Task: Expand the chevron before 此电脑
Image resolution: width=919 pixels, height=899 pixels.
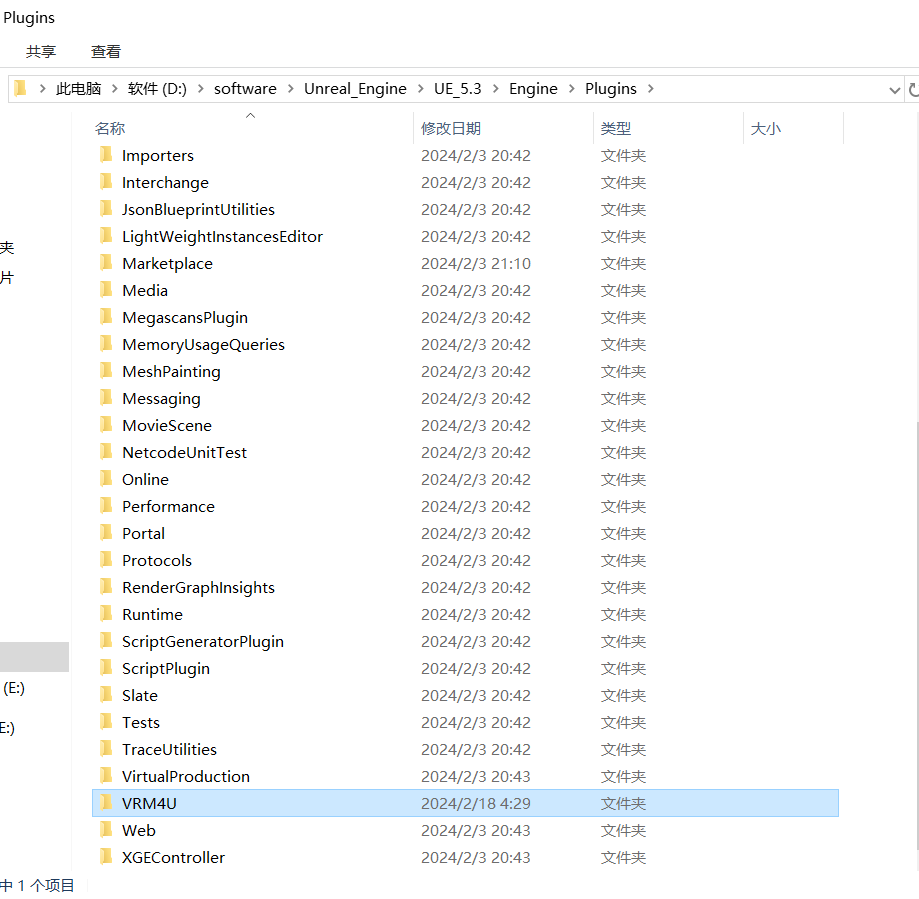Action: click(x=43, y=88)
